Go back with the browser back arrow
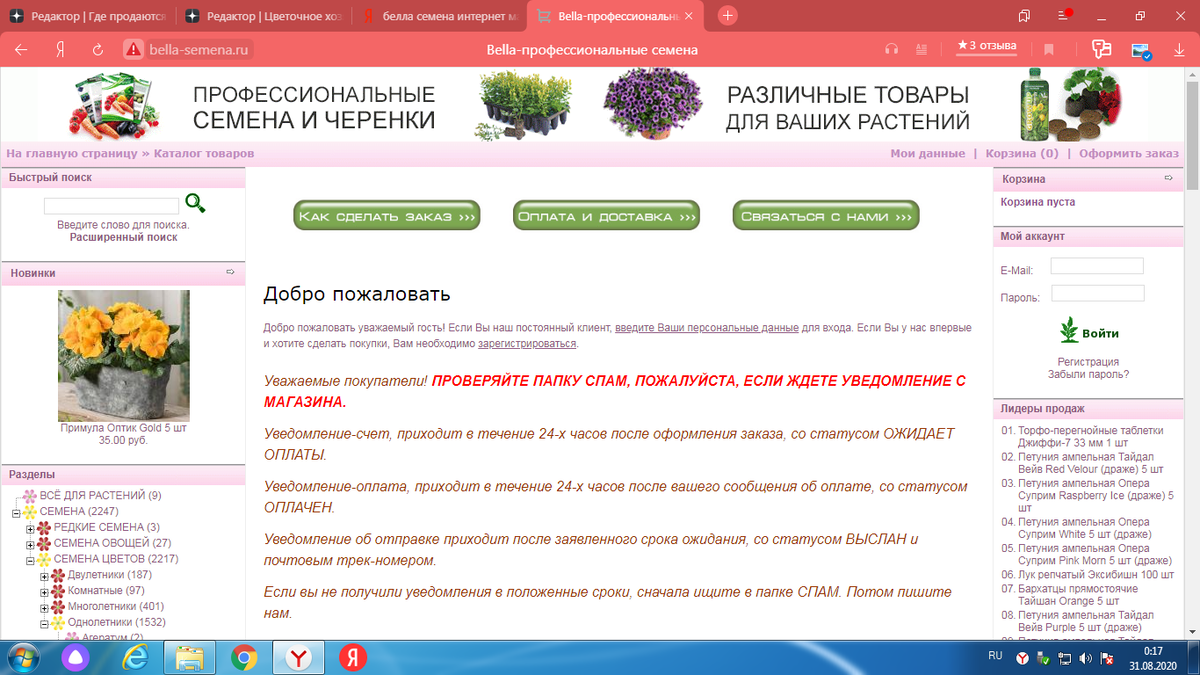Image resolution: width=1200 pixels, height=675 pixels. [x=21, y=49]
